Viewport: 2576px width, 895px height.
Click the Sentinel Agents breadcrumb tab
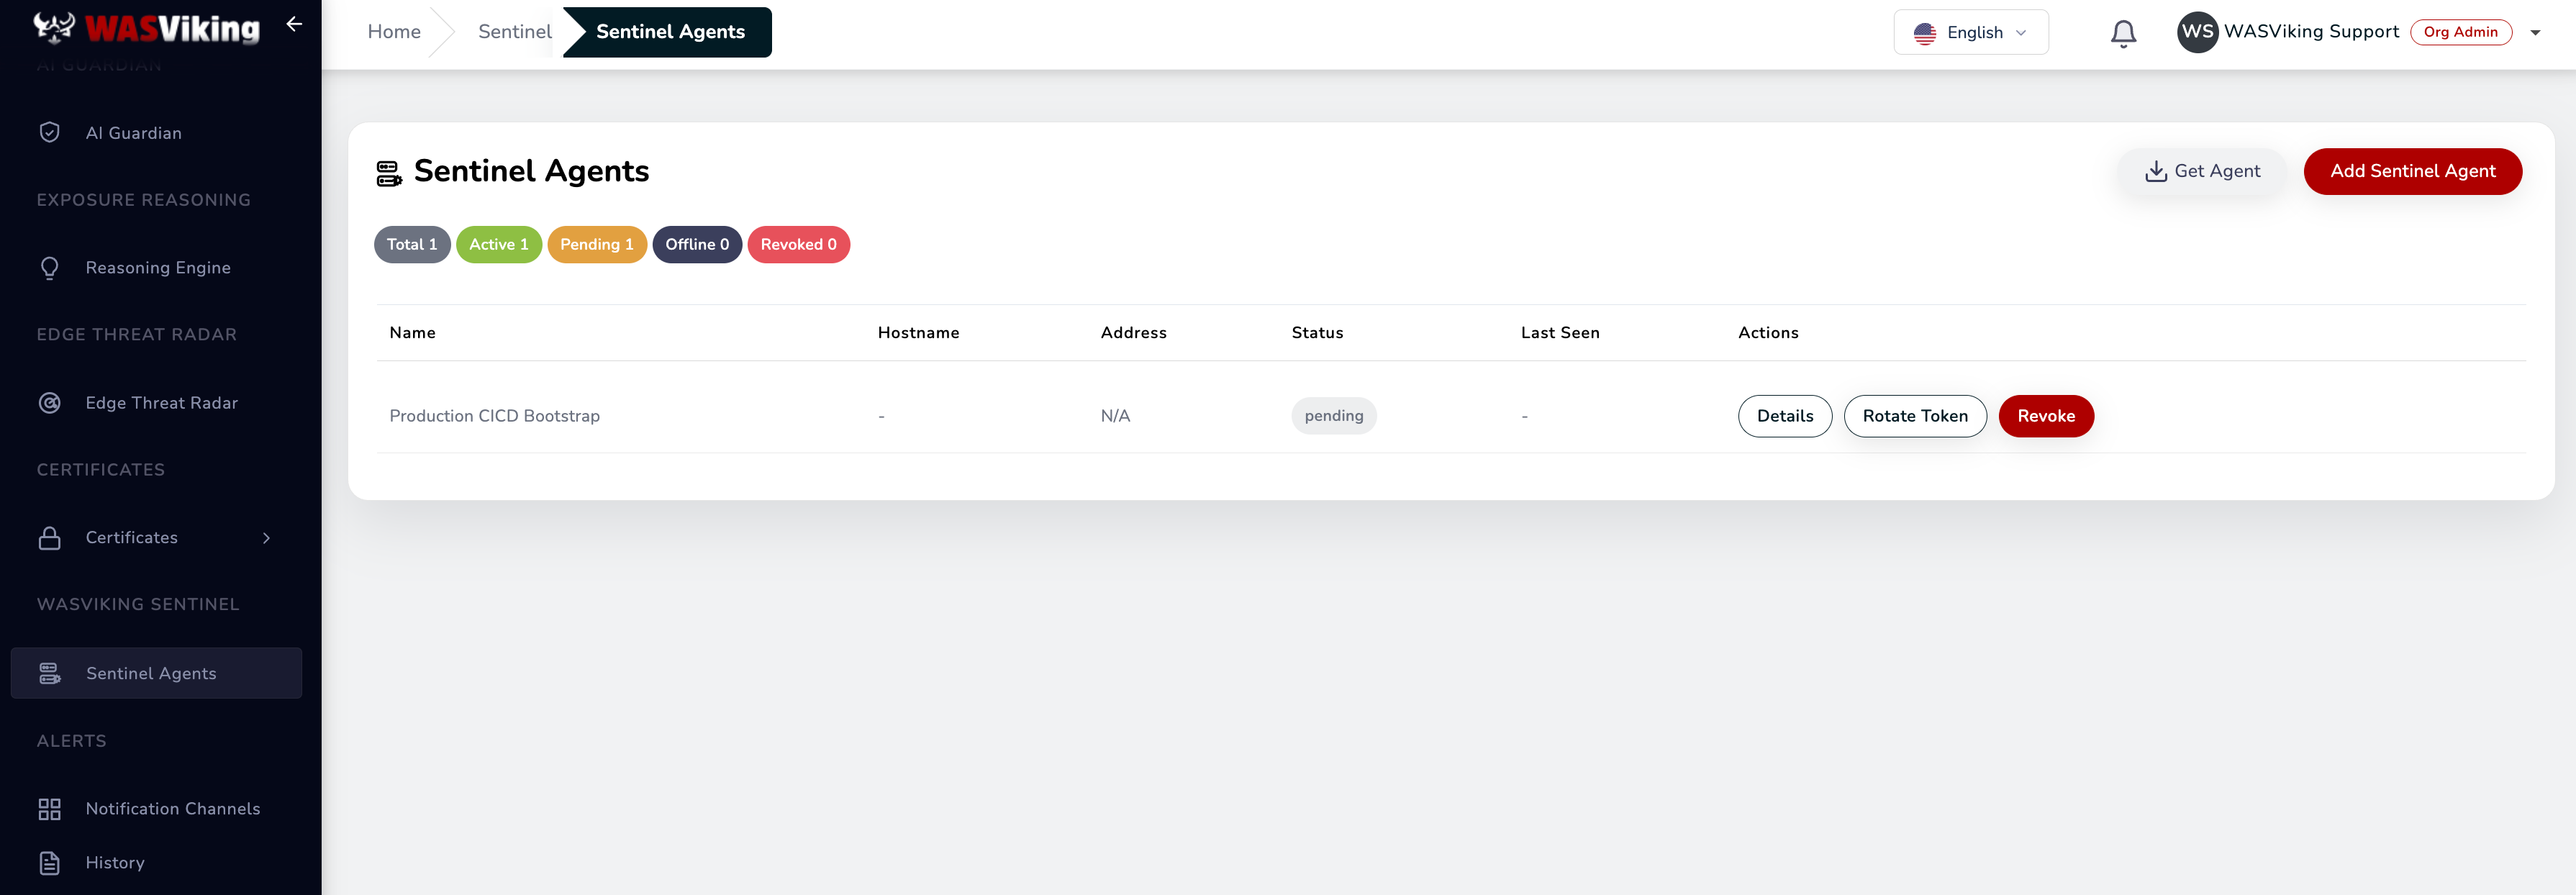[668, 32]
